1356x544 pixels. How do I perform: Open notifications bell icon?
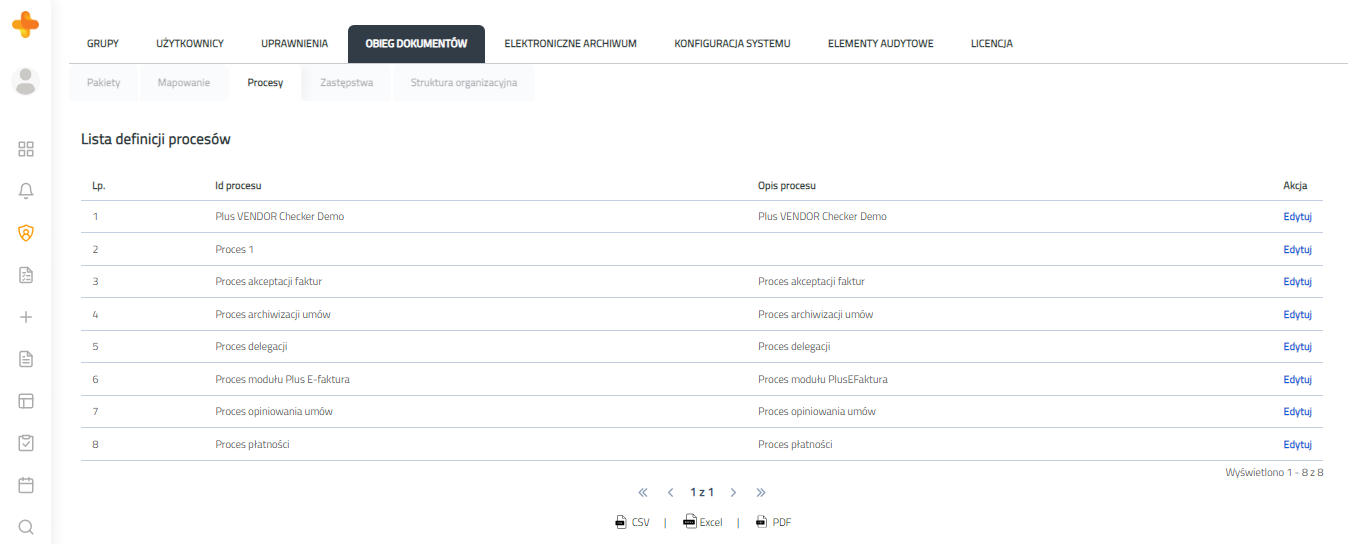tap(26, 191)
